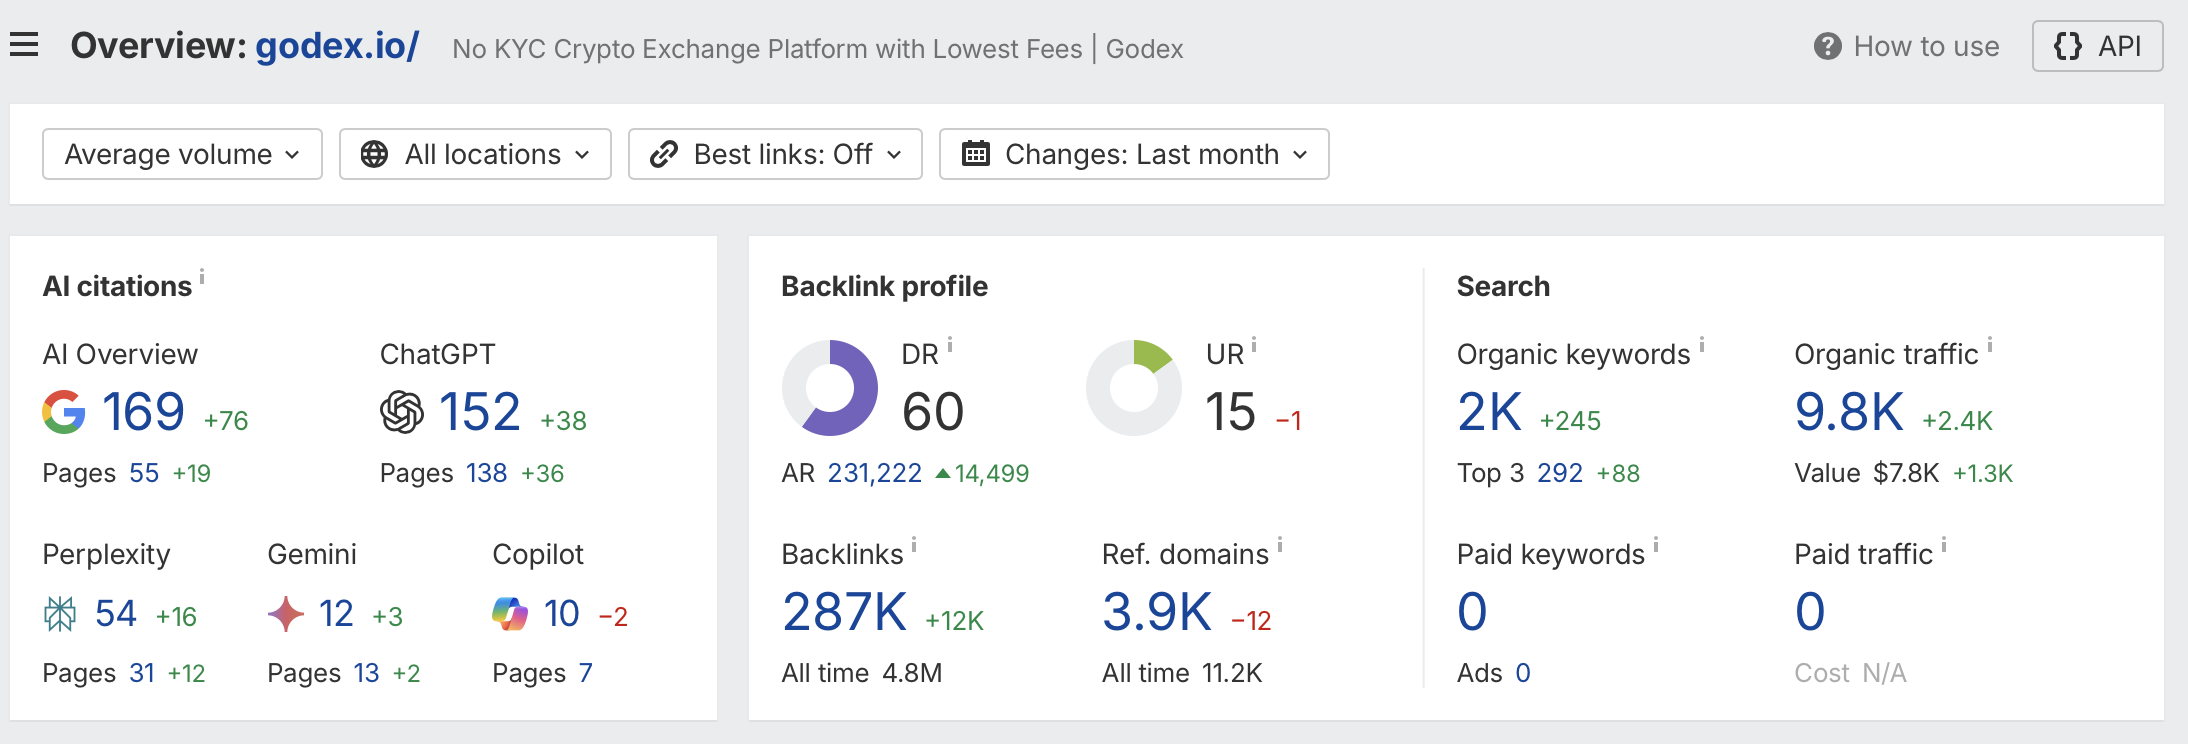This screenshot has width=2188, height=744.
Task: Click the All time 4.8M backlinks text
Action: click(862, 673)
